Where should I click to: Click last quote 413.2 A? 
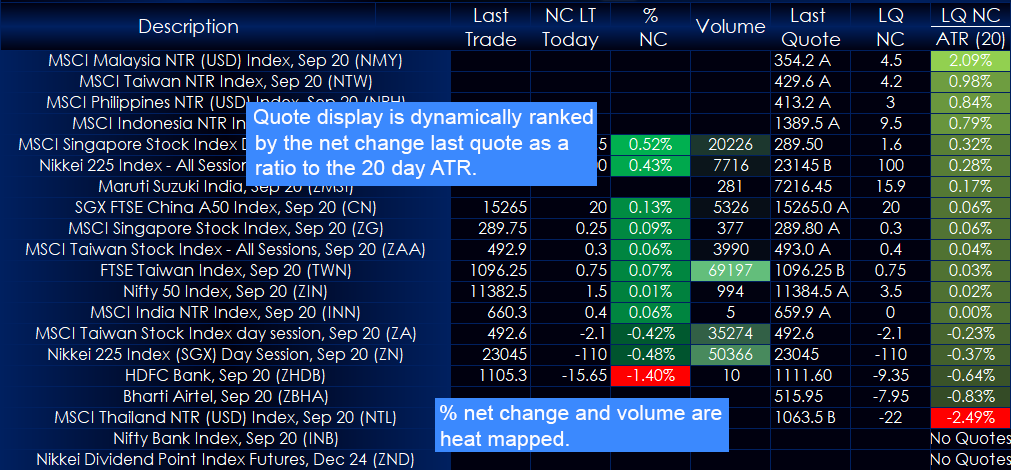tap(810, 103)
